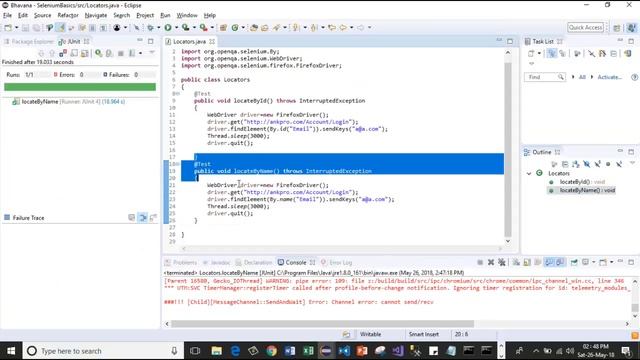Open the New wizard dropdown arrow

point(16,27)
